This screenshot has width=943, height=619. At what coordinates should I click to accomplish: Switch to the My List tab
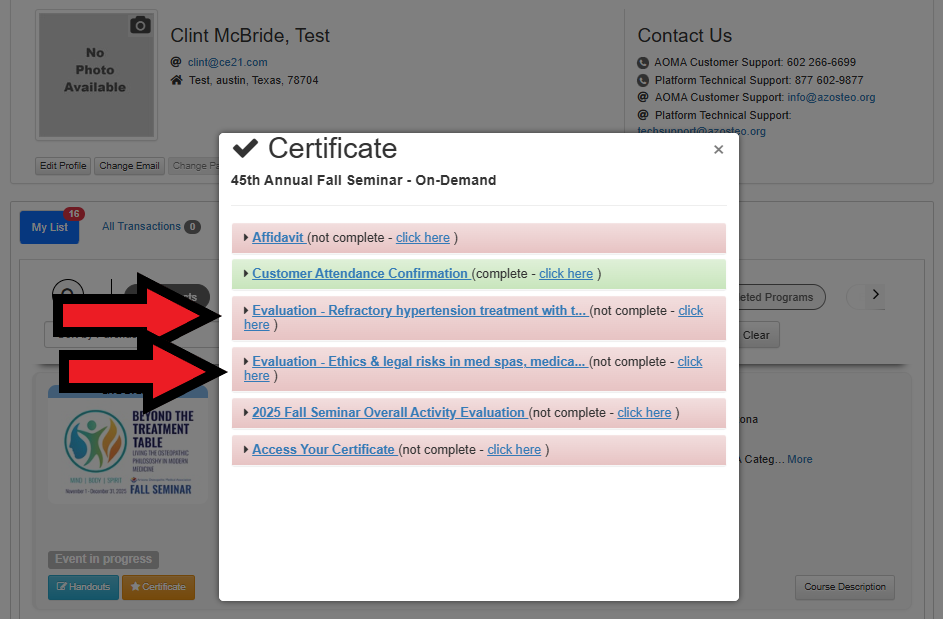tap(49, 227)
